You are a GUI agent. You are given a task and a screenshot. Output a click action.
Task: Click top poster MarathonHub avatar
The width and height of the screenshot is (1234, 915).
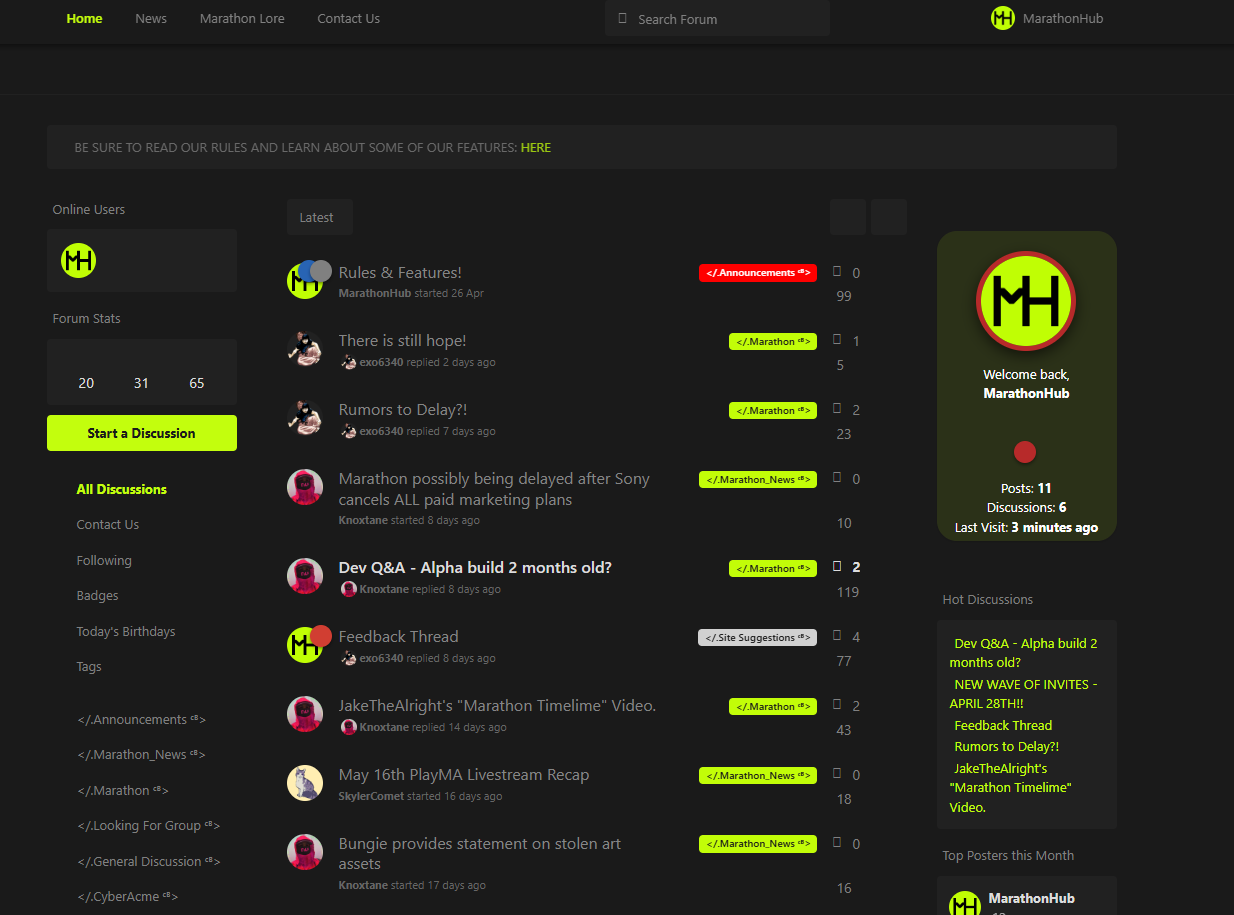pyautogui.click(x=965, y=904)
